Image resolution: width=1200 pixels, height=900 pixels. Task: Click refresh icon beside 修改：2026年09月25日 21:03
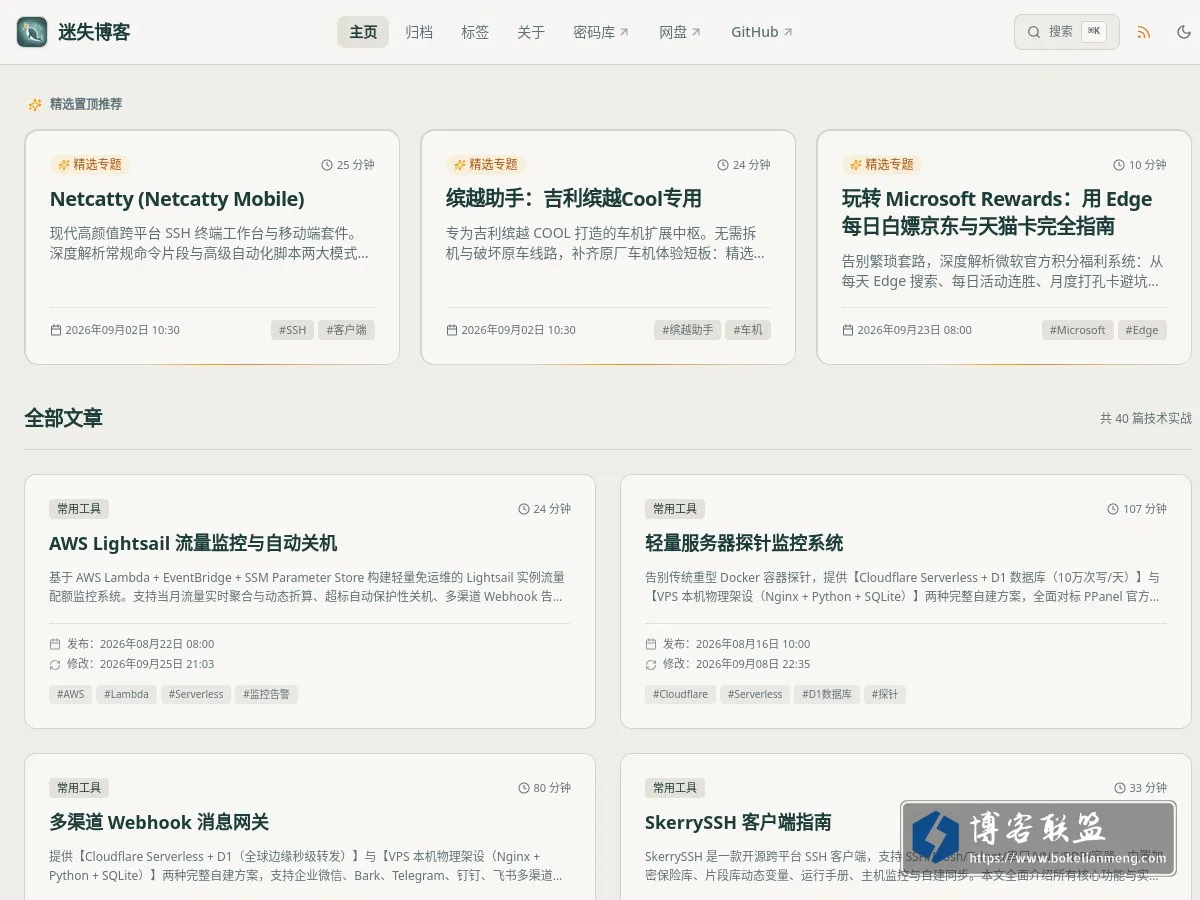[x=55, y=664]
